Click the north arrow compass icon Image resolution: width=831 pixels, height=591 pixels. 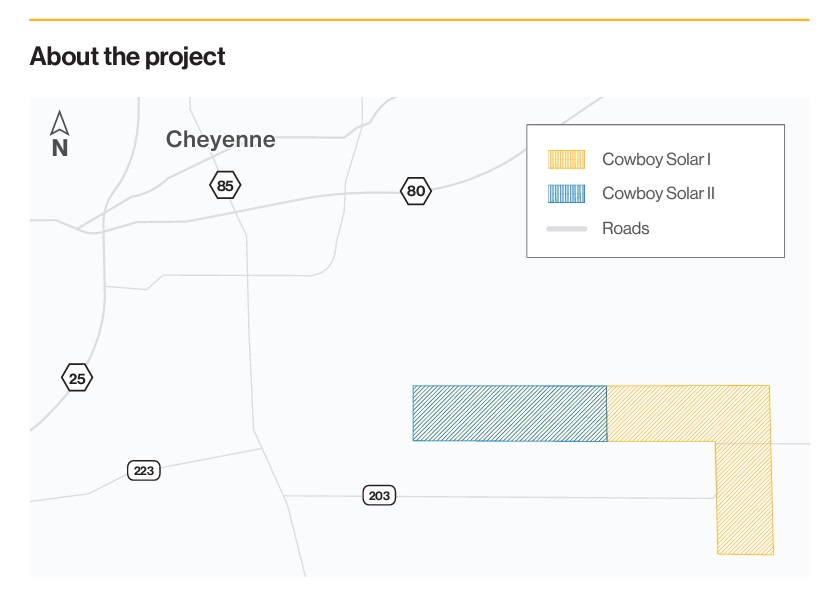(60, 123)
